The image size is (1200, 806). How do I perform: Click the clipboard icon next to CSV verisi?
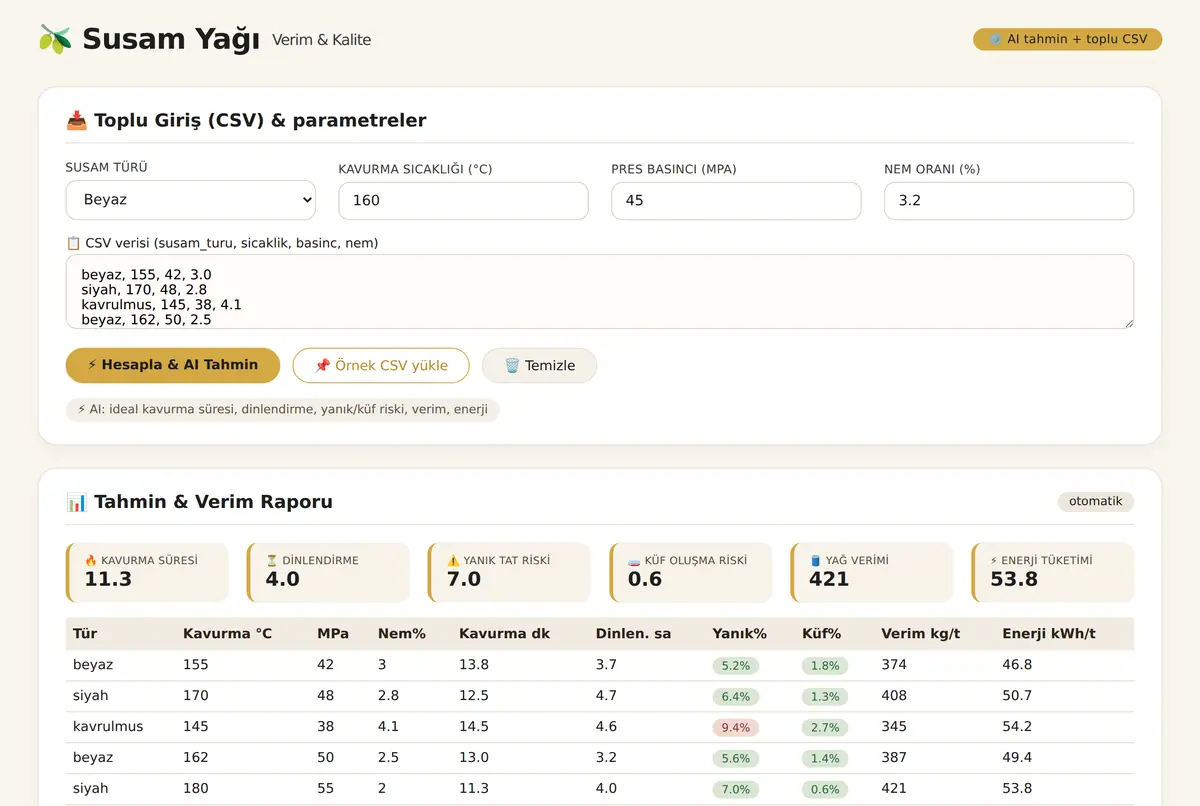coord(73,243)
